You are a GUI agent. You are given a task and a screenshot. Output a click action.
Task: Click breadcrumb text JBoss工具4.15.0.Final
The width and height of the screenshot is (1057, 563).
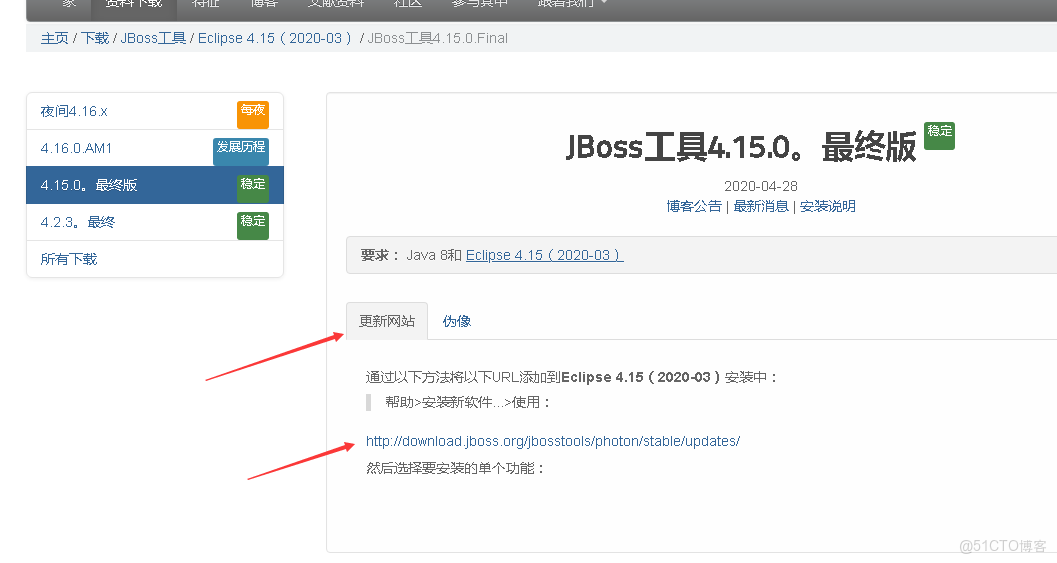(x=437, y=38)
